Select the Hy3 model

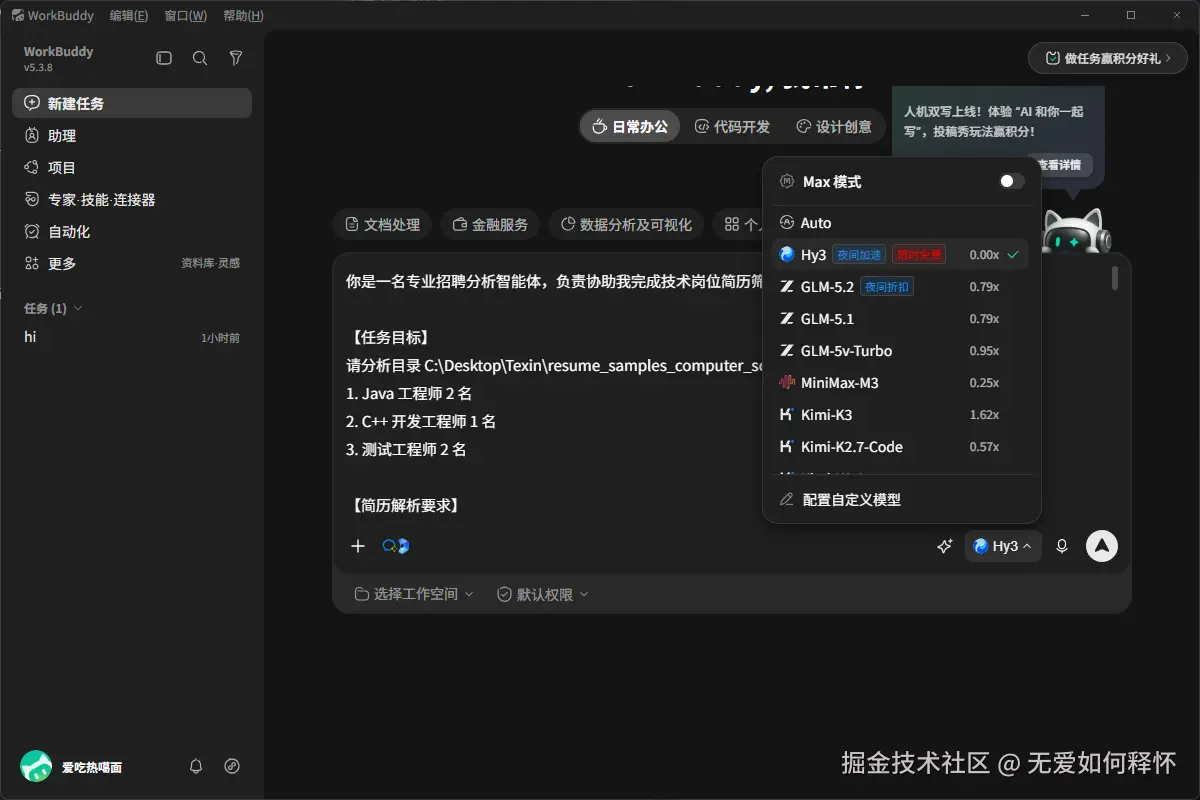[902, 255]
